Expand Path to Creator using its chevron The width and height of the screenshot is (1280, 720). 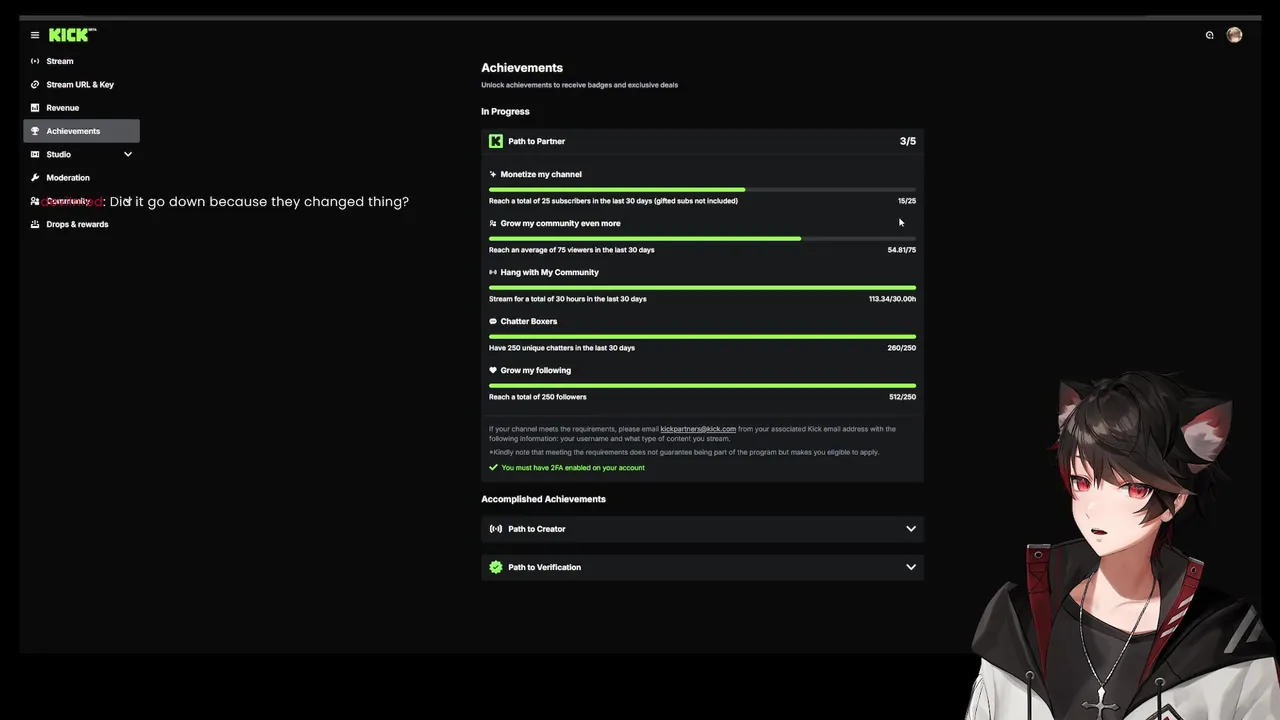[x=910, y=529]
